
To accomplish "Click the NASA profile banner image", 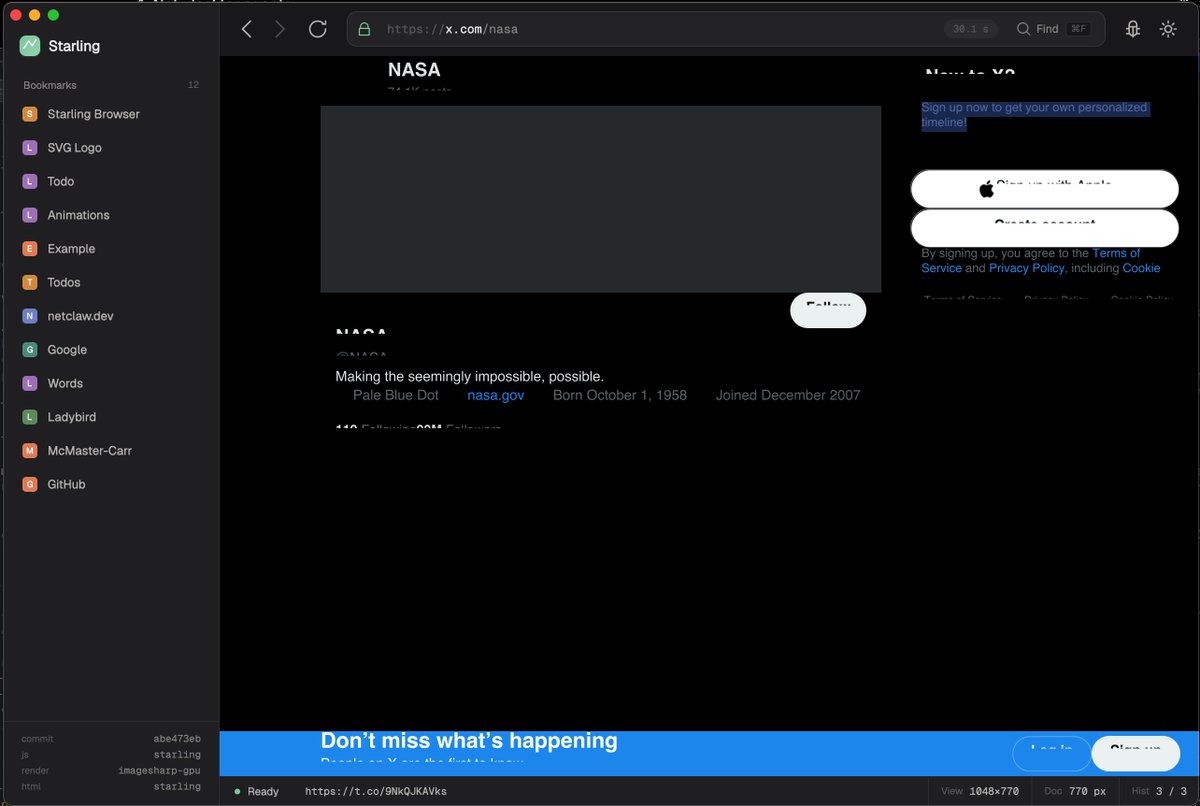I will point(600,199).
